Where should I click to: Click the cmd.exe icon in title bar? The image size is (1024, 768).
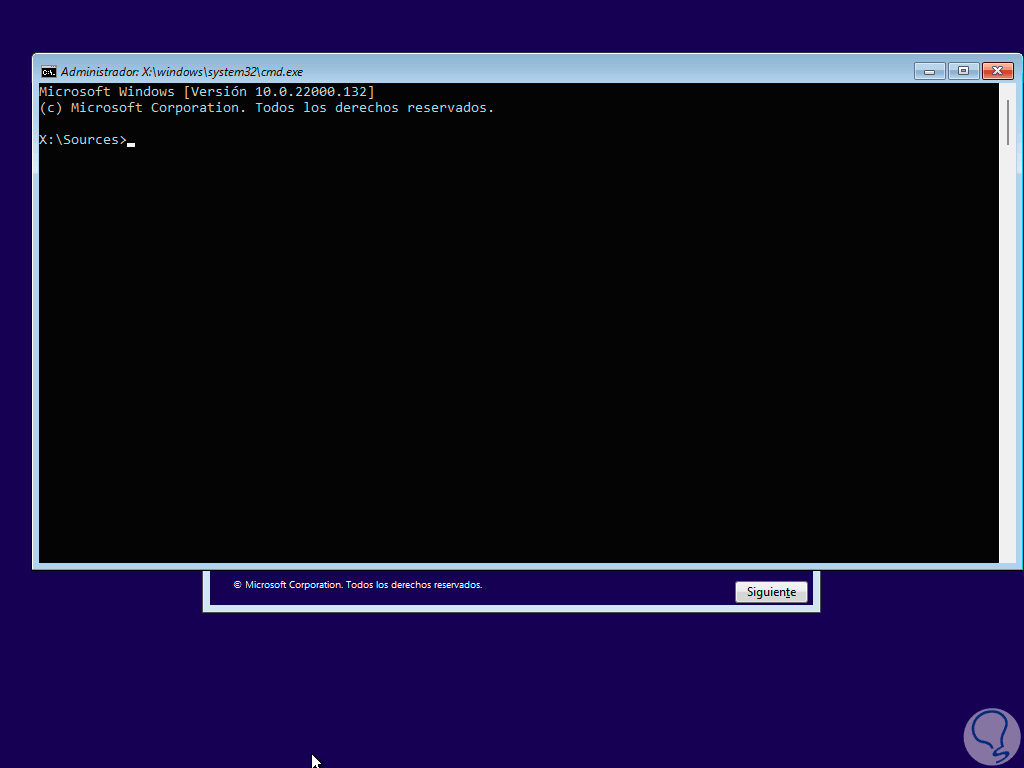click(x=48, y=72)
